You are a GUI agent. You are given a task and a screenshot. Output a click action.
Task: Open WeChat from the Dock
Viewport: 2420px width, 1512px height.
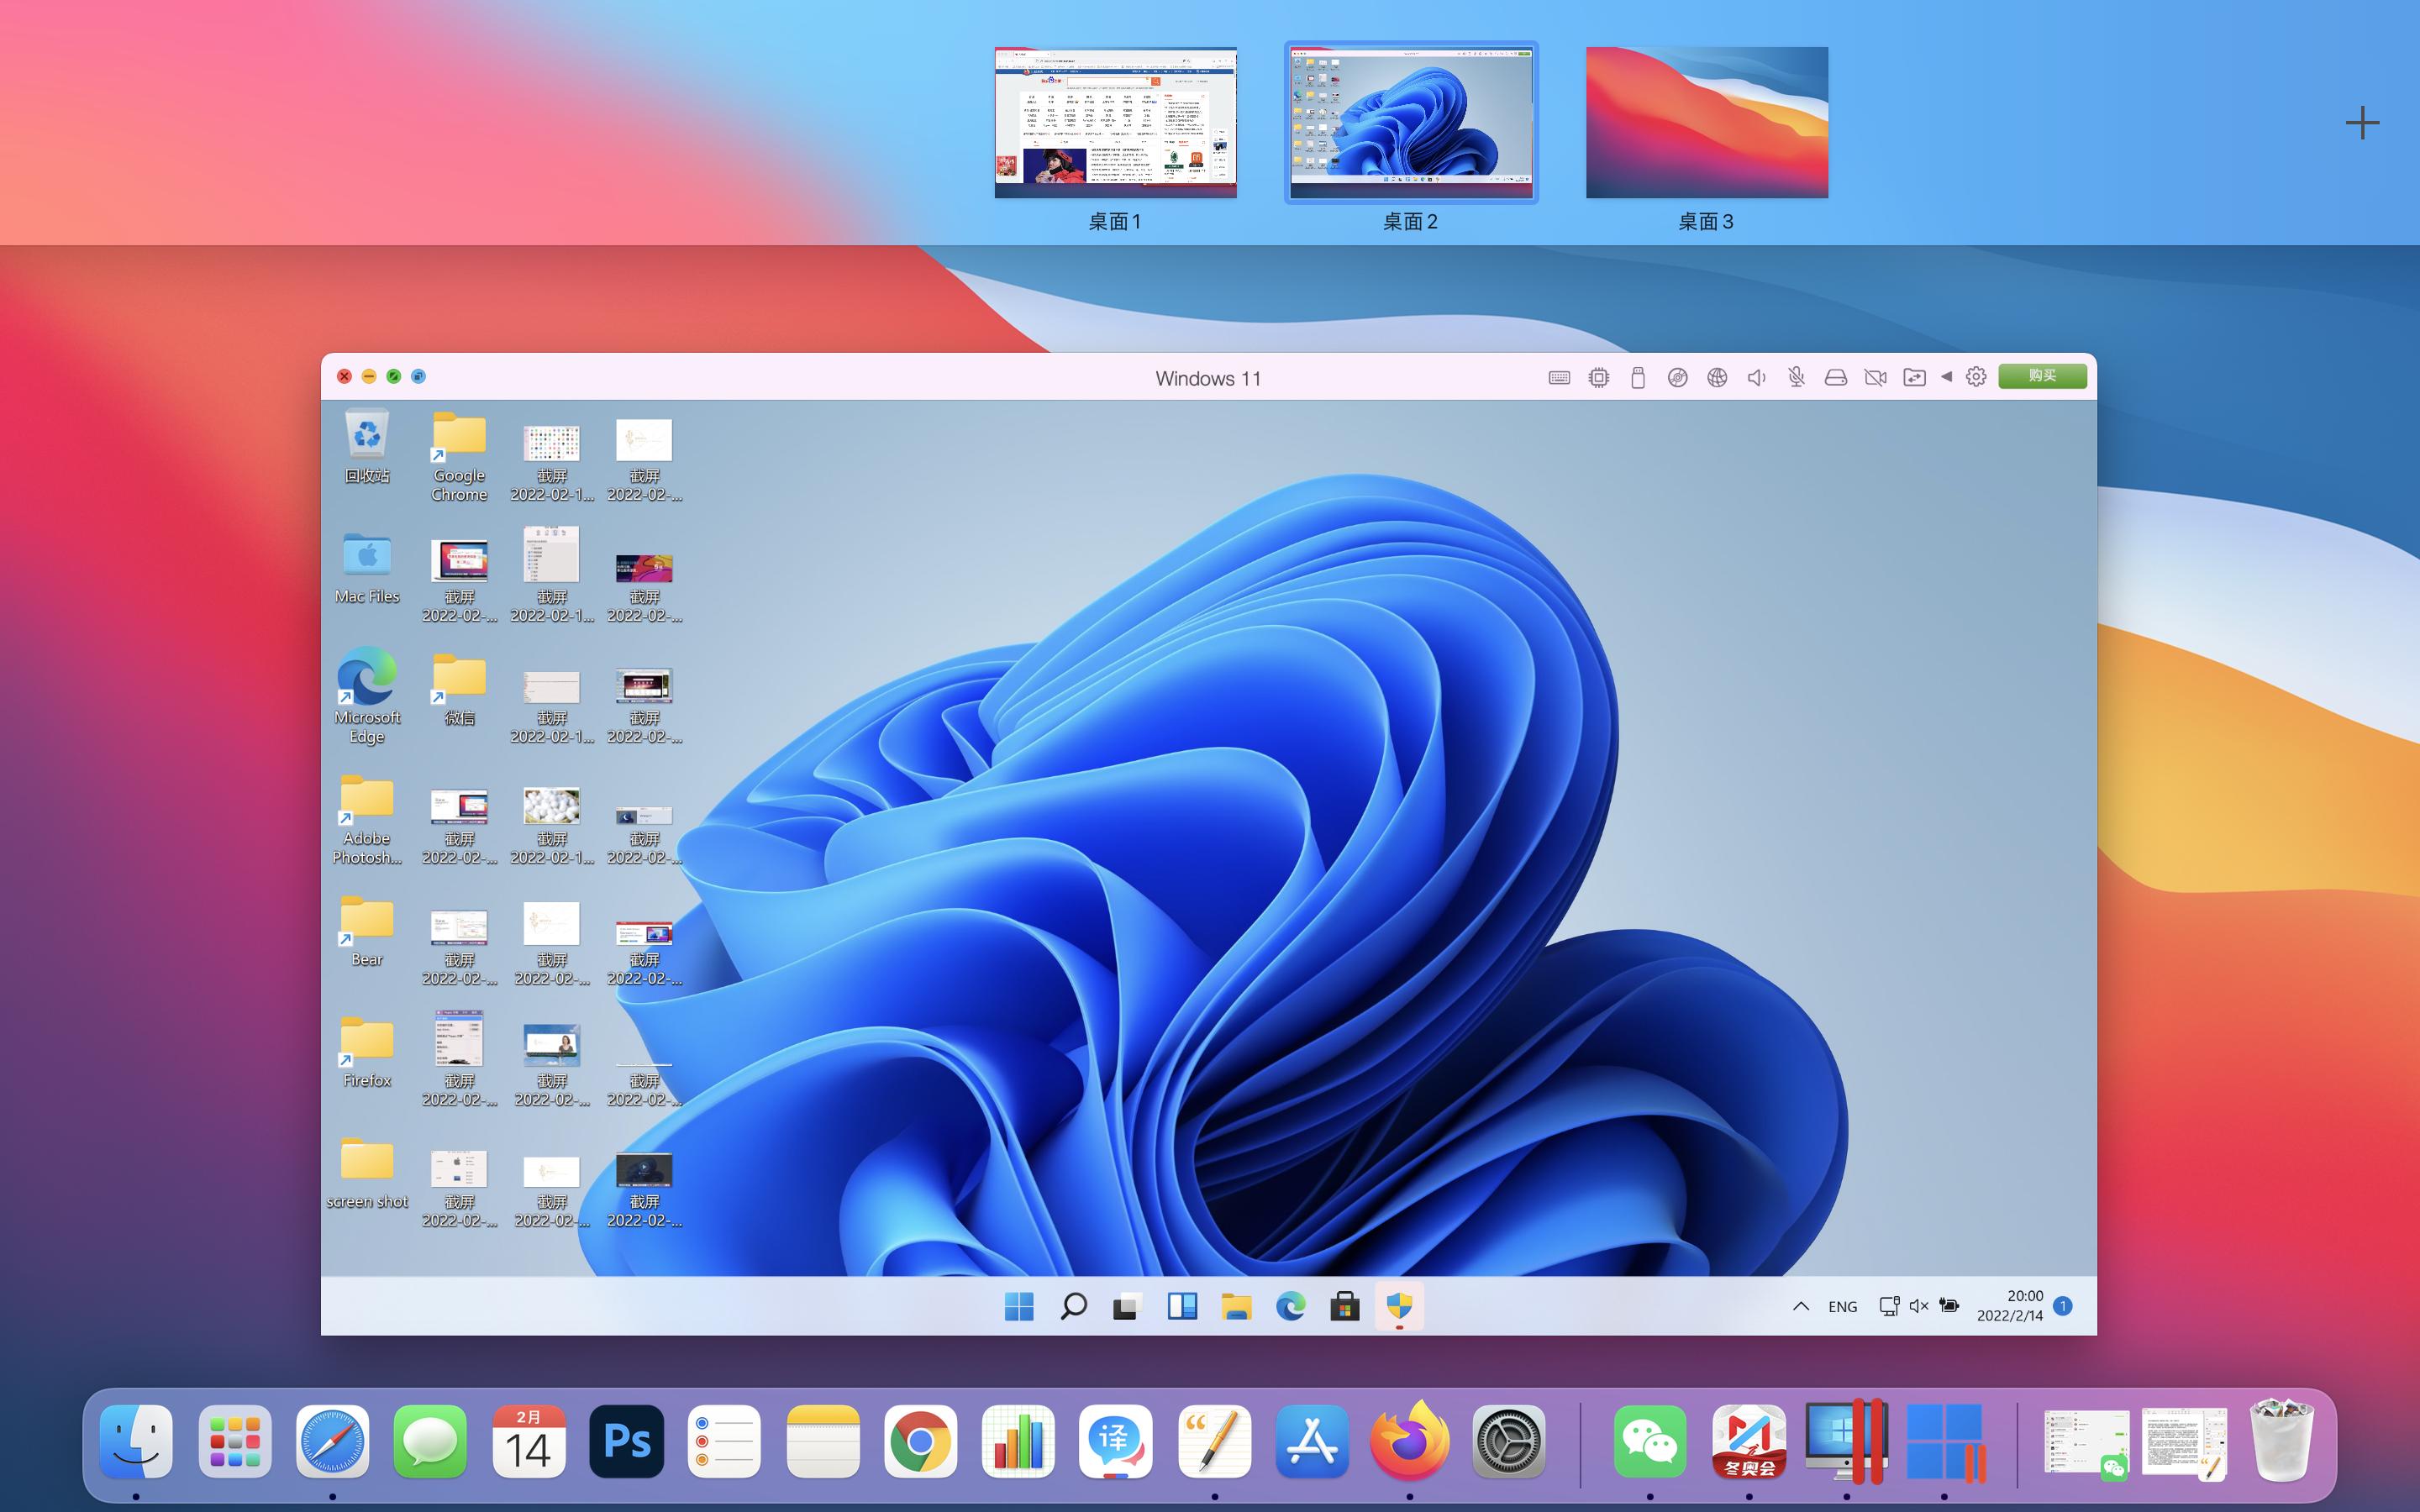point(1650,1441)
